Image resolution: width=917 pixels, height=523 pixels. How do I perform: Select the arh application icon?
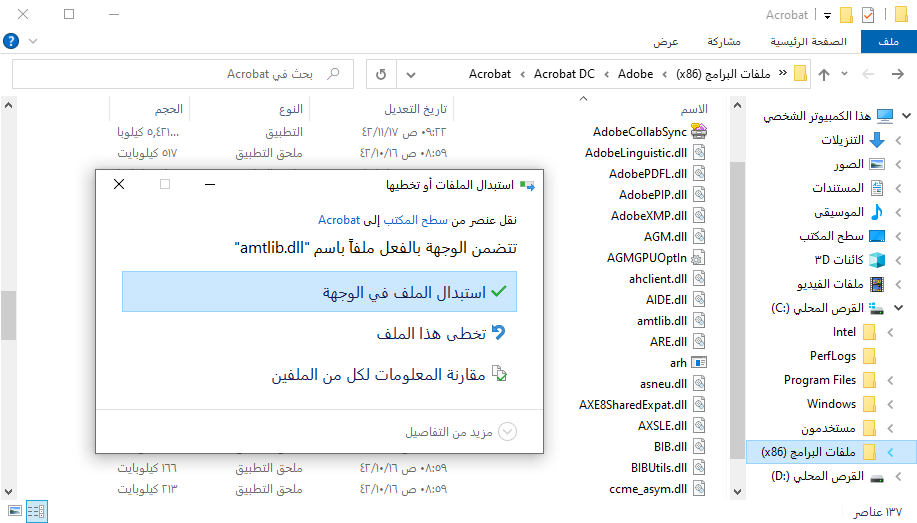tap(699, 363)
